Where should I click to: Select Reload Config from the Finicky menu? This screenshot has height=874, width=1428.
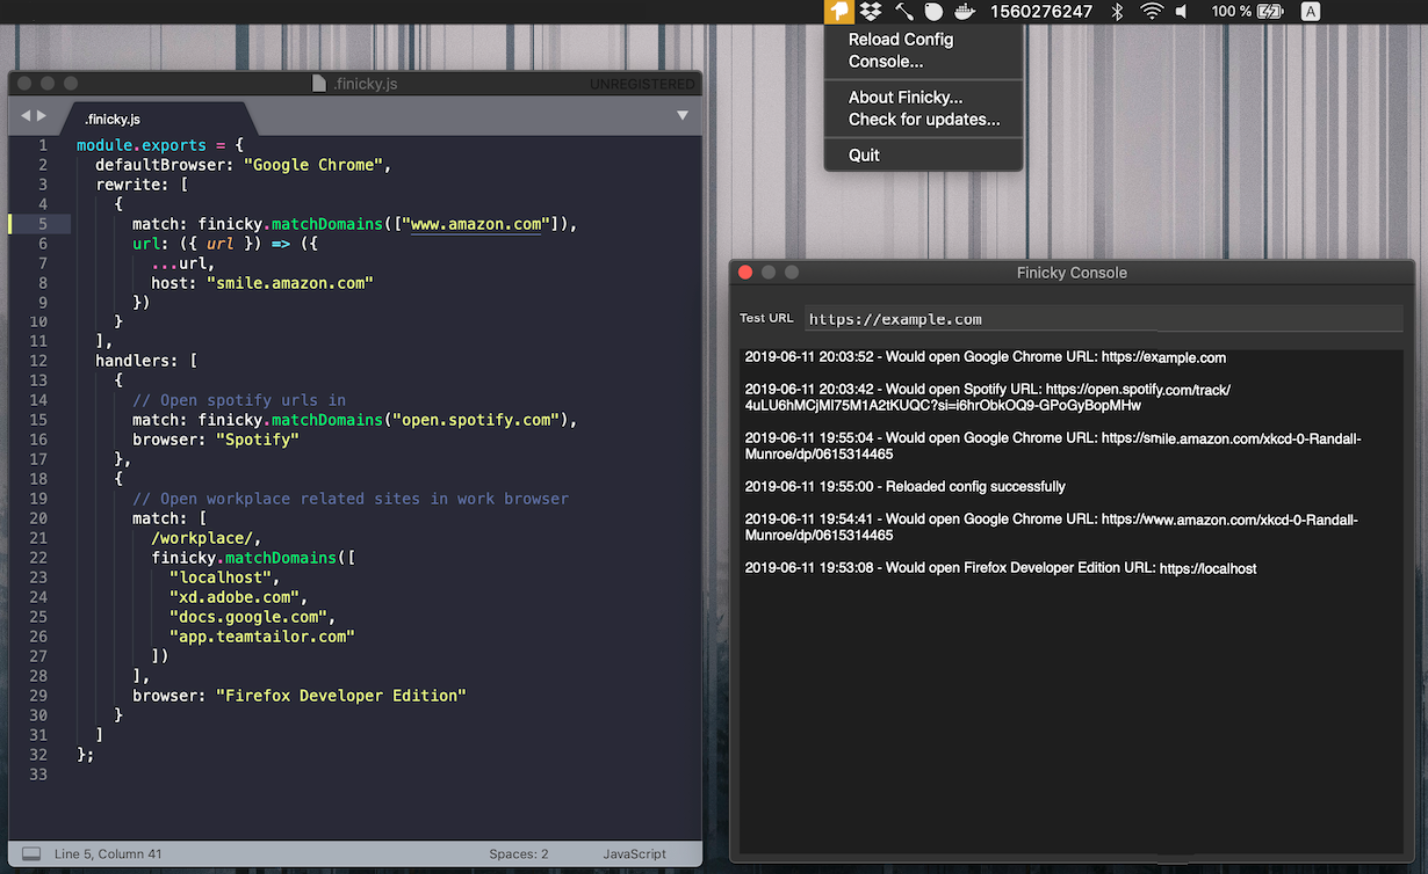coord(900,40)
